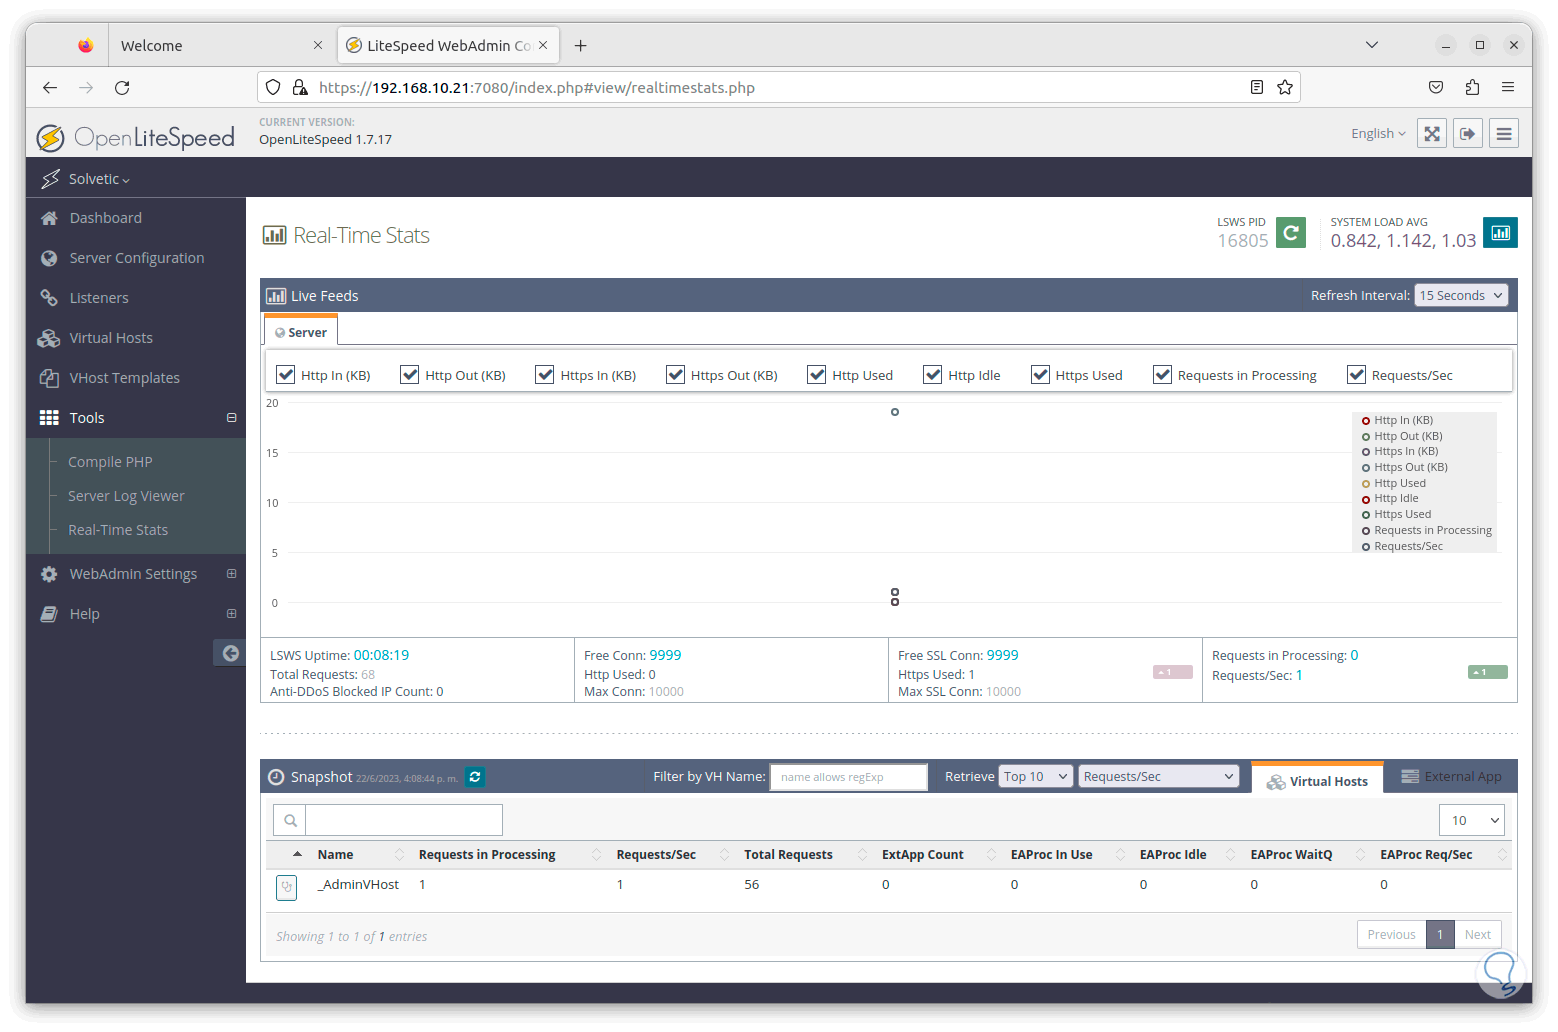
Task: Uncheck the Http In (KB) checkbox
Action: pos(286,375)
